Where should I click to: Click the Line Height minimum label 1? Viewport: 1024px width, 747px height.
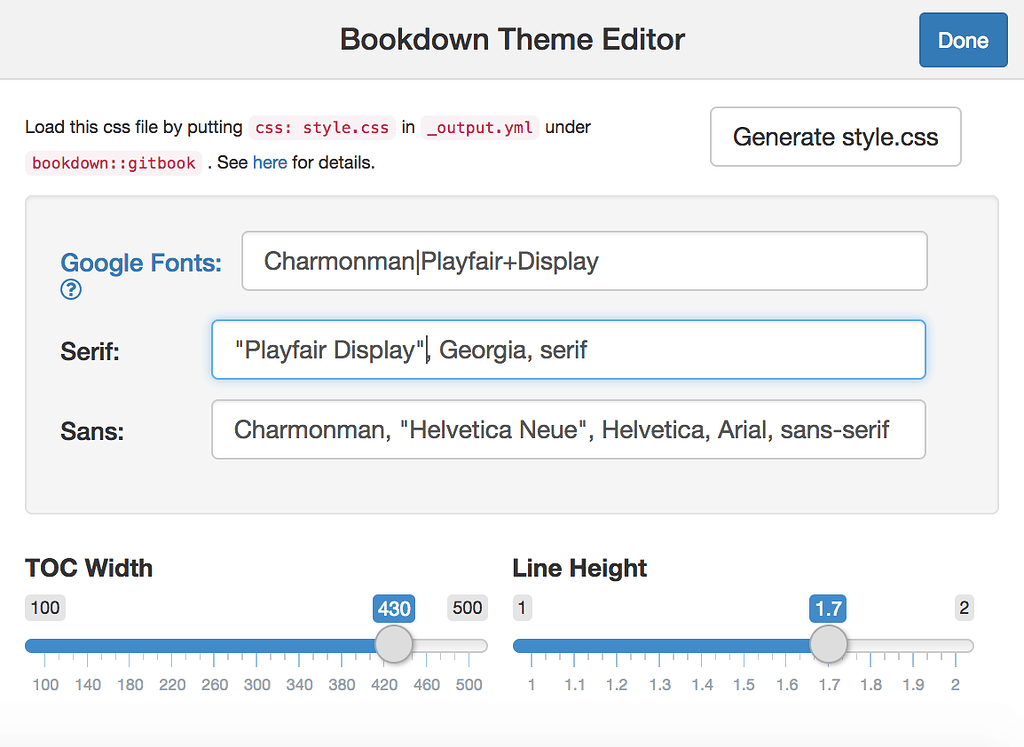click(x=521, y=608)
